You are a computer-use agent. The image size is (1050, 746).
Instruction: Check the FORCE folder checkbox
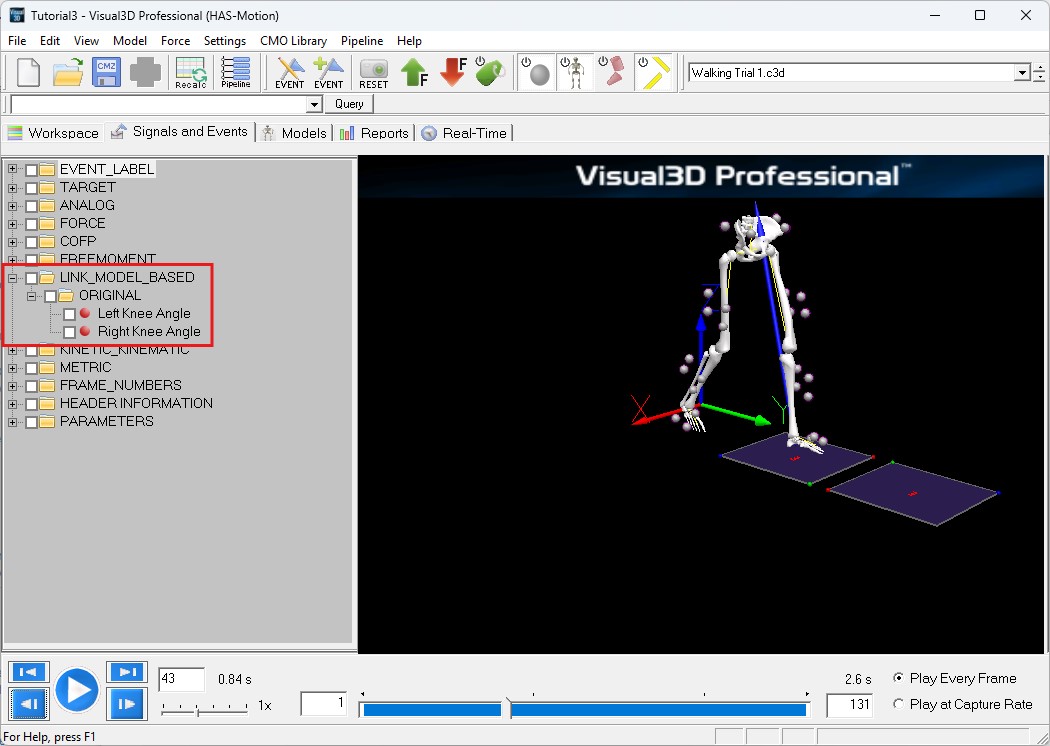[31, 224]
